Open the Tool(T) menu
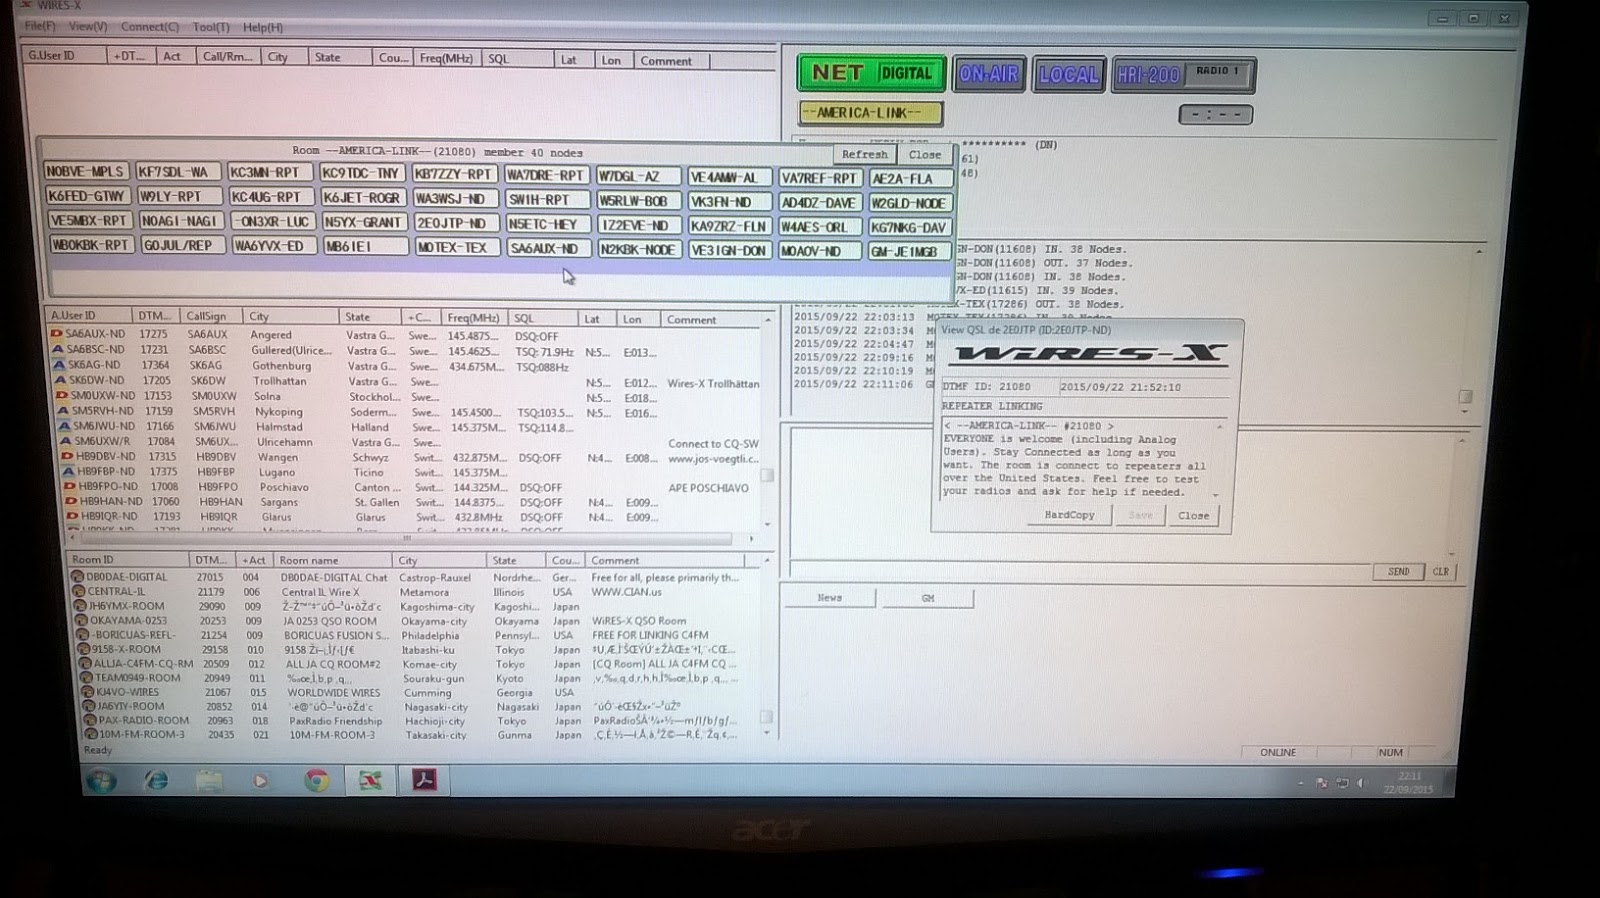Viewport: 1600px width, 898px height. [211, 27]
